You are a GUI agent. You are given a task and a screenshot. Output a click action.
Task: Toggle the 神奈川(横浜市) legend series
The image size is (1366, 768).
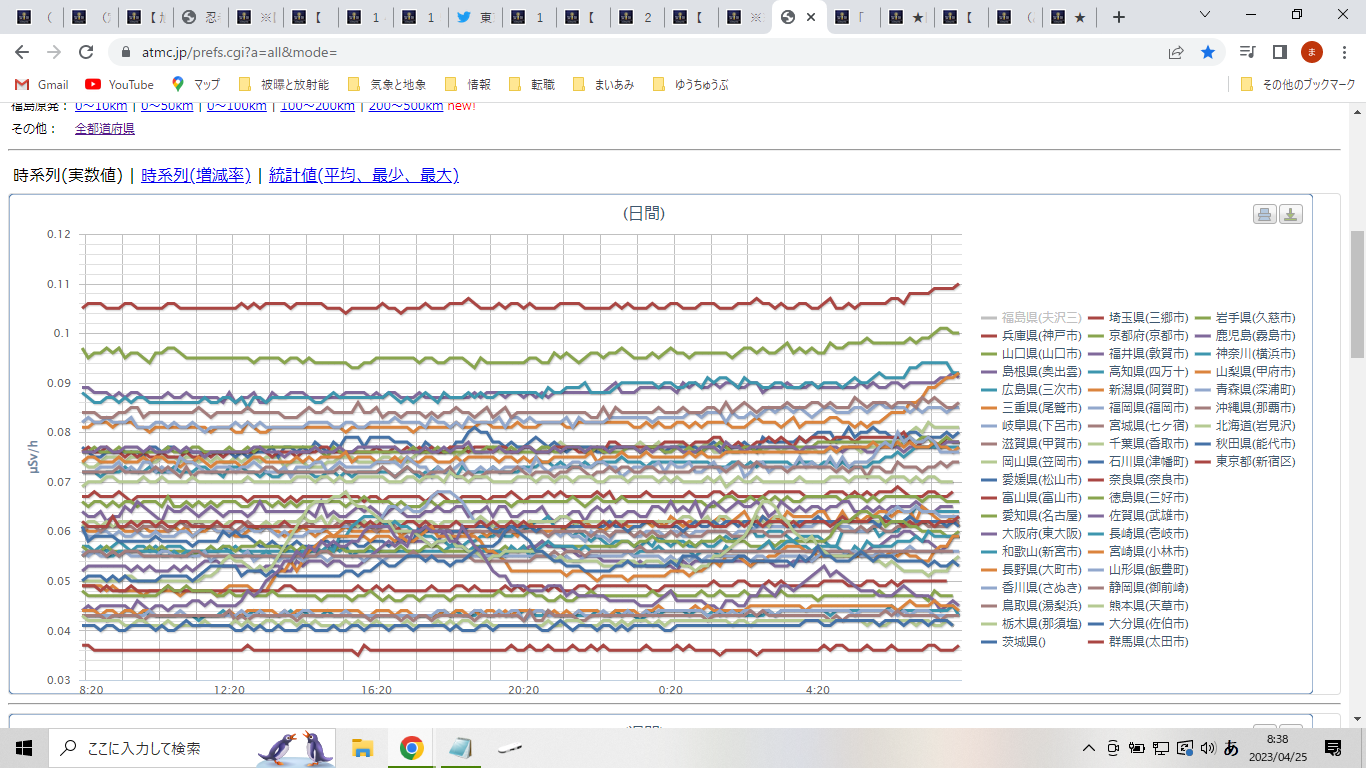(1245, 353)
